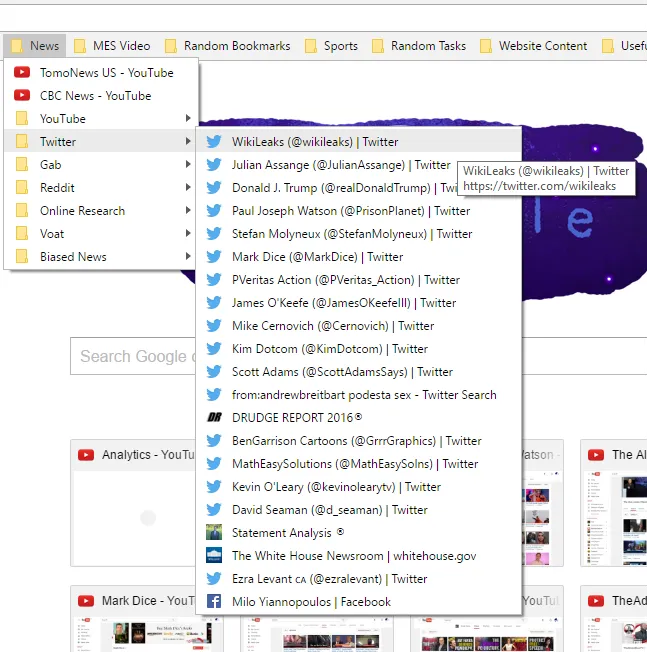Image resolution: width=648 pixels, height=652 pixels.
Task: Click the YouTube folder icon
Action: (x=22, y=119)
